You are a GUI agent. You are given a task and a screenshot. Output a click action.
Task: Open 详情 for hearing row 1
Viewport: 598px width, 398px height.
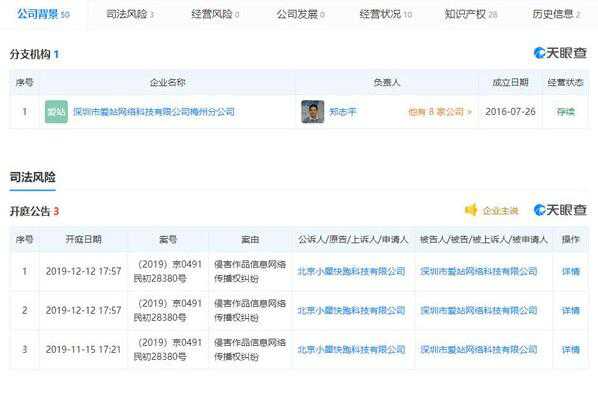click(571, 271)
